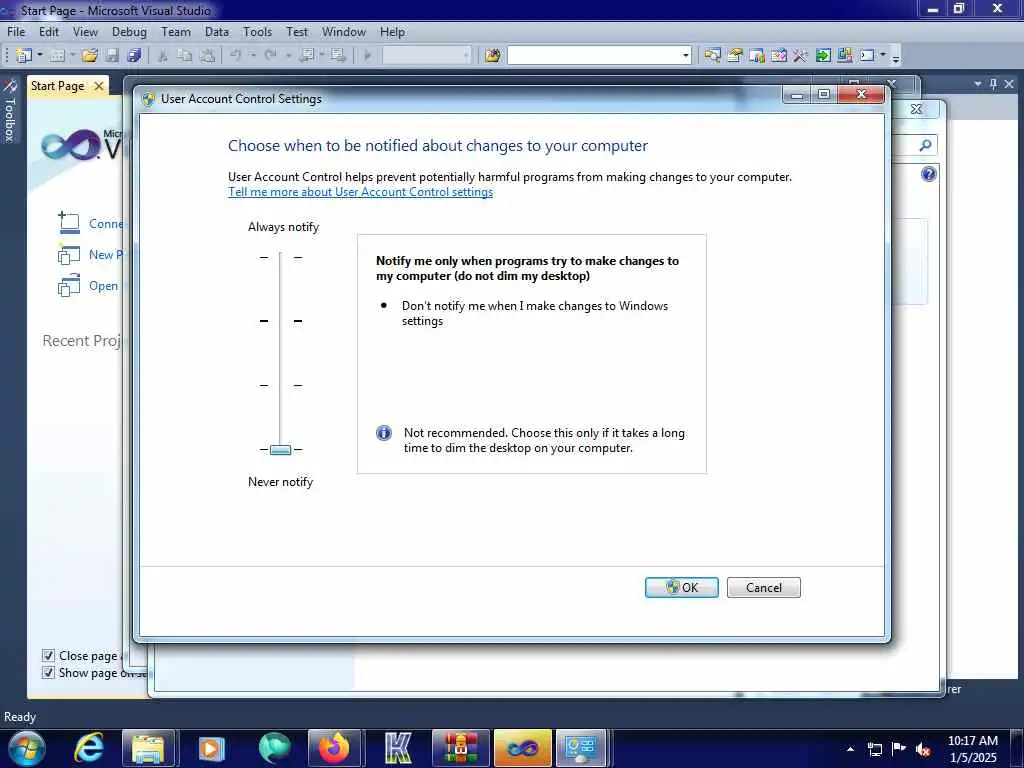
Task: Click the Open File folder icon
Action: coord(90,56)
